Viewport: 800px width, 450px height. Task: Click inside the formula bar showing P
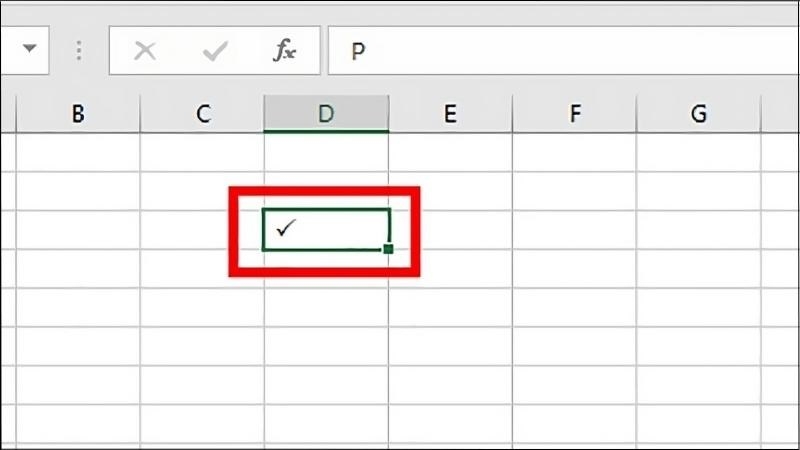pyautogui.click(x=564, y=51)
